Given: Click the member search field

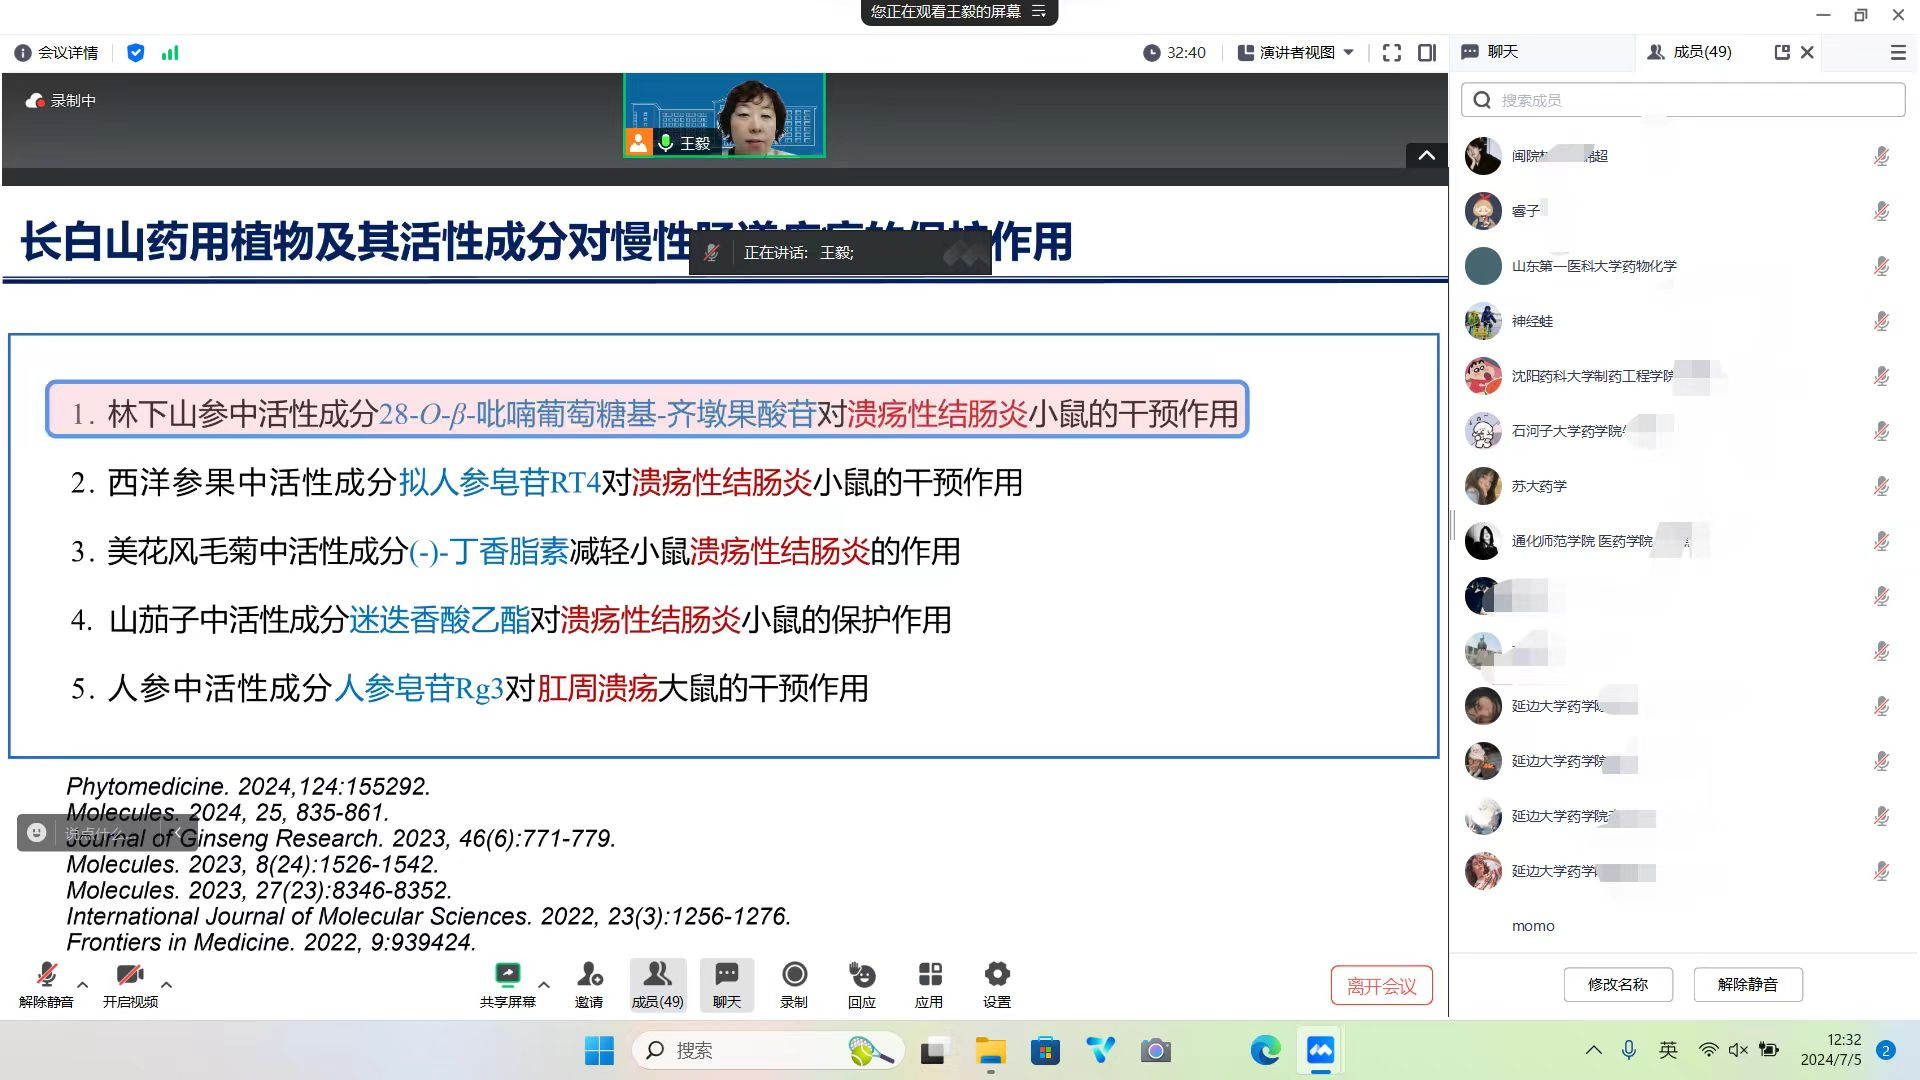Looking at the screenshot, I should pos(1683,100).
